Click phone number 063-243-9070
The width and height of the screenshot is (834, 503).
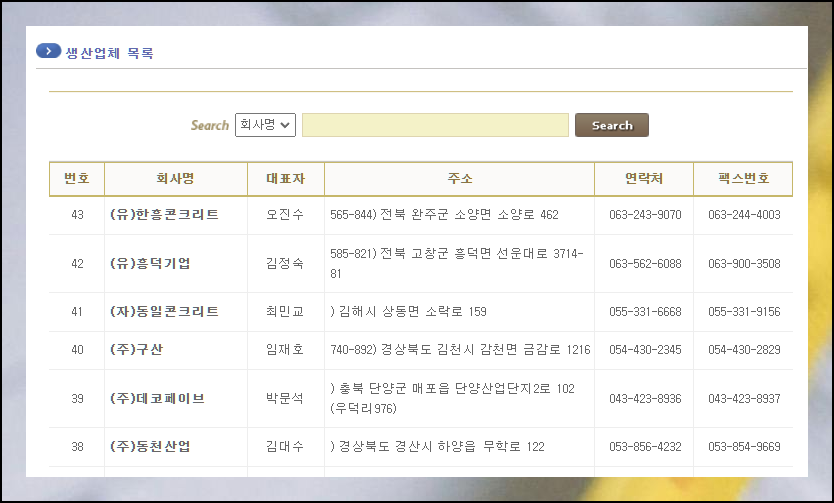coord(645,214)
